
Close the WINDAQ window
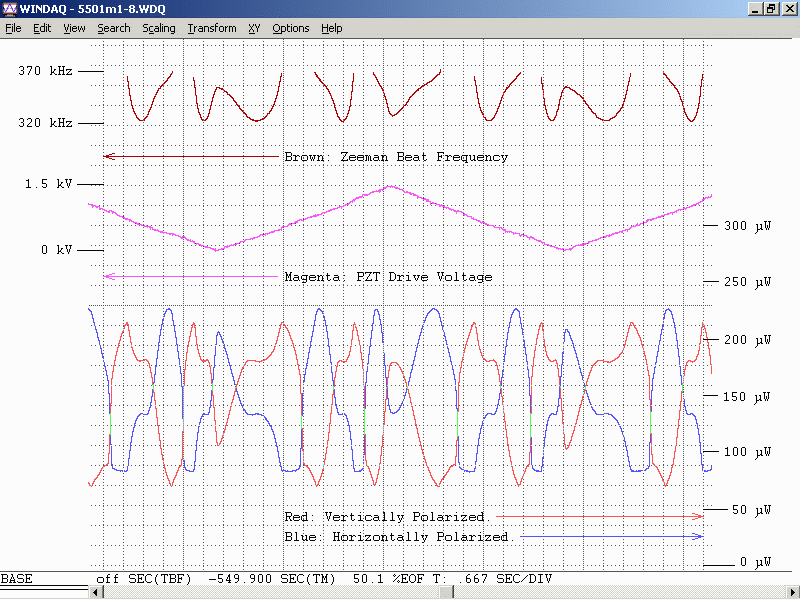pyautogui.click(x=788, y=9)
